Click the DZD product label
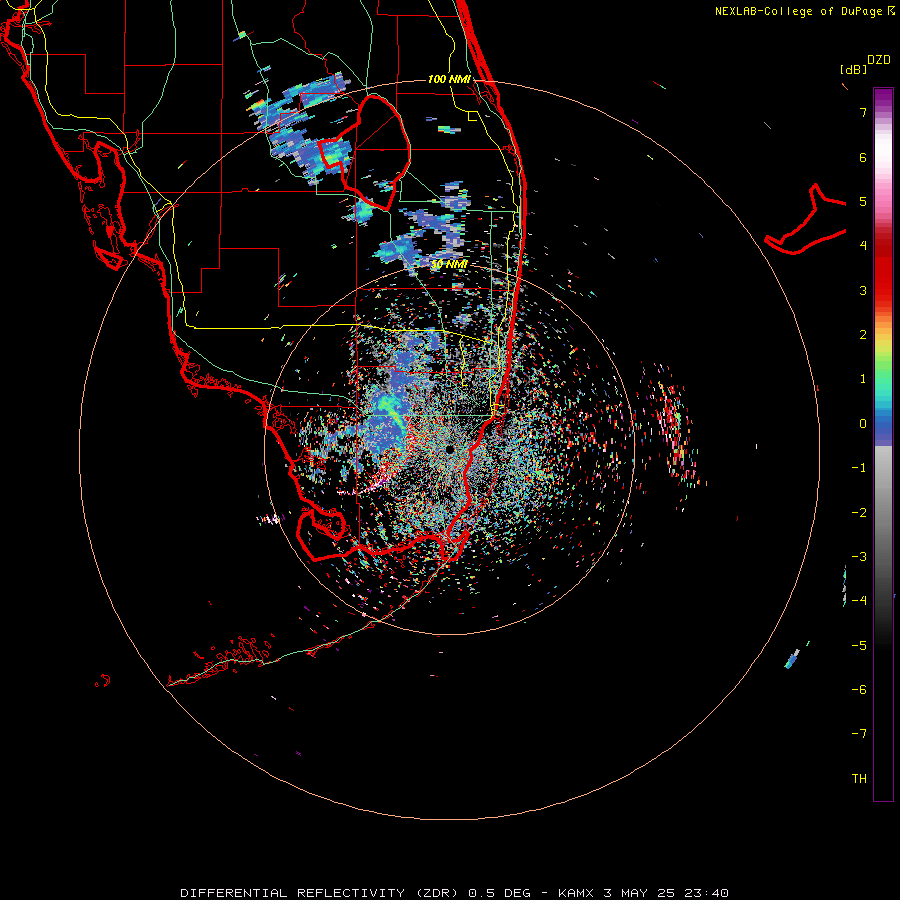This screenshot has width=900, height=900. pos(879,60)
